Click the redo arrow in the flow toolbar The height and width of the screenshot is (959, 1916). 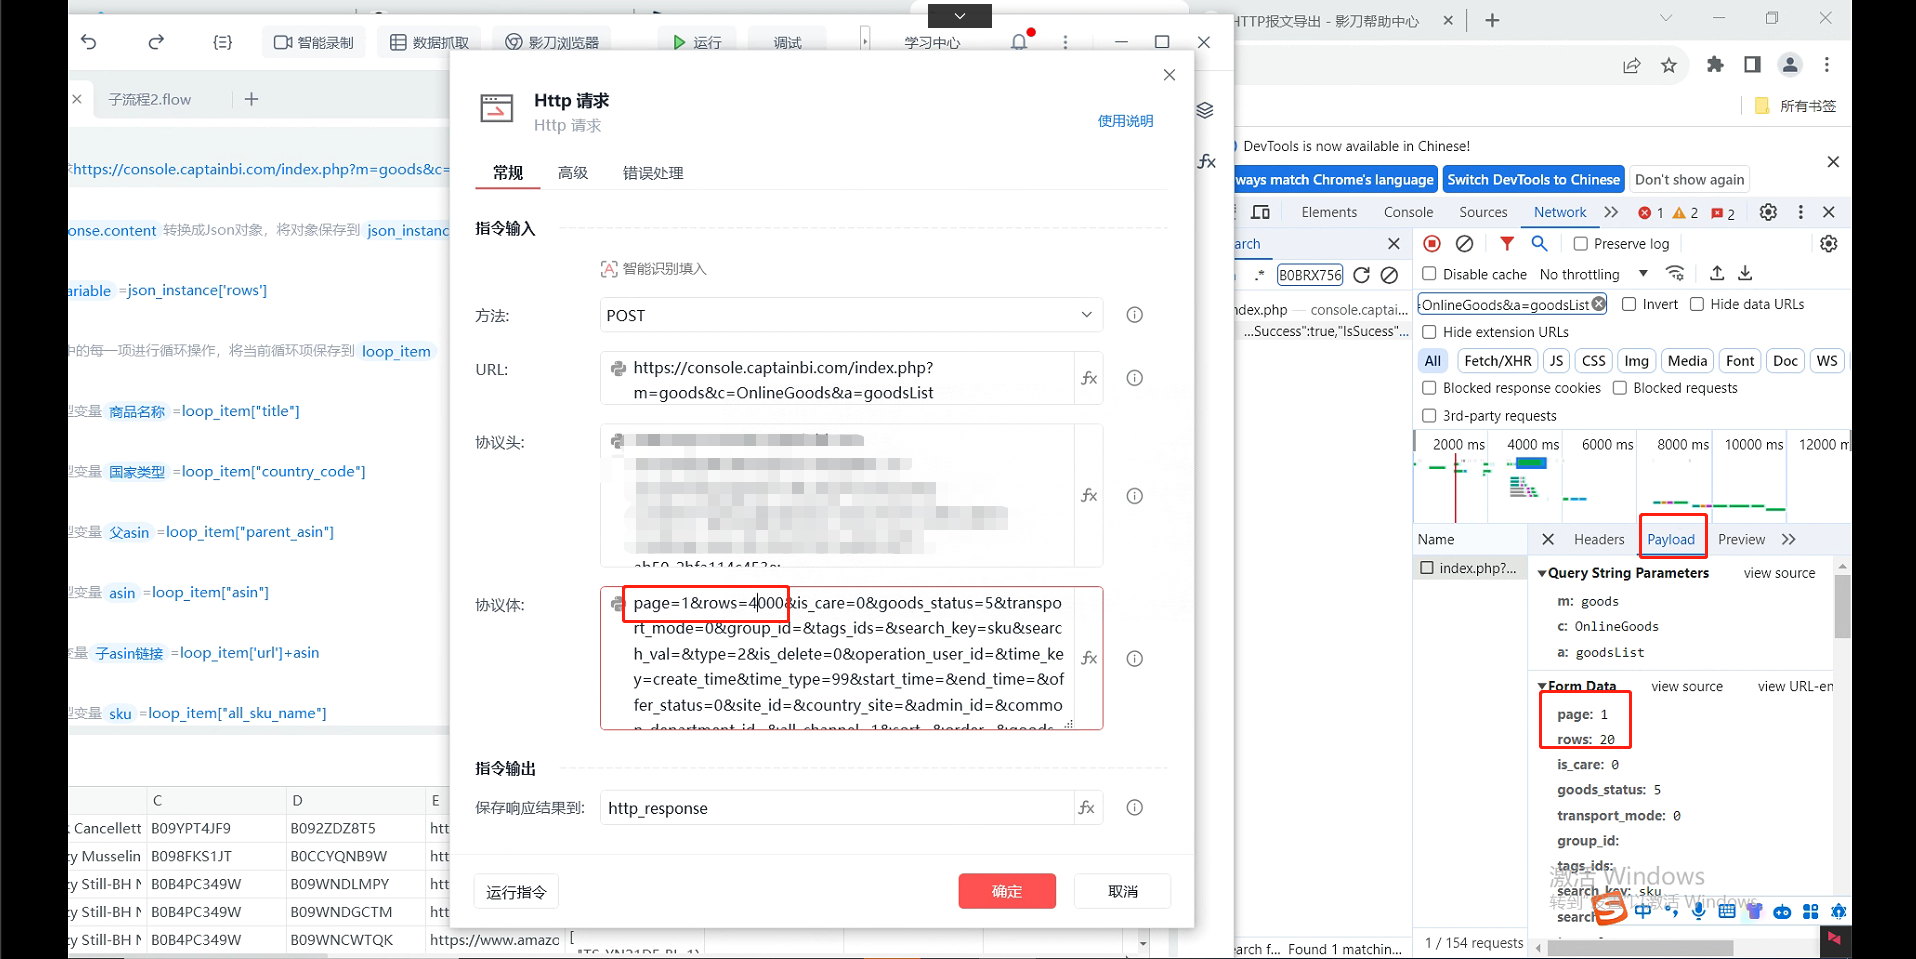156,42
